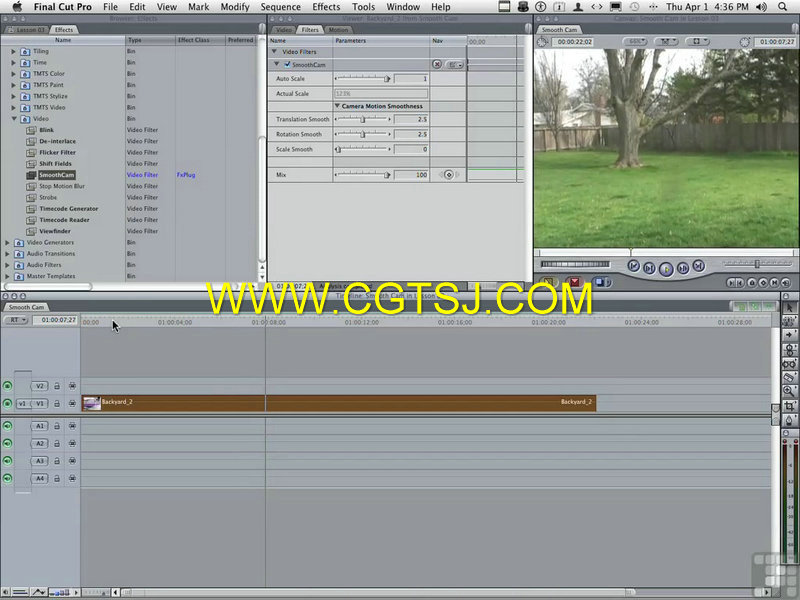Viewport: 800px width, 600px height.
Task: Open the Sequence menu
Action: [280, 7]
